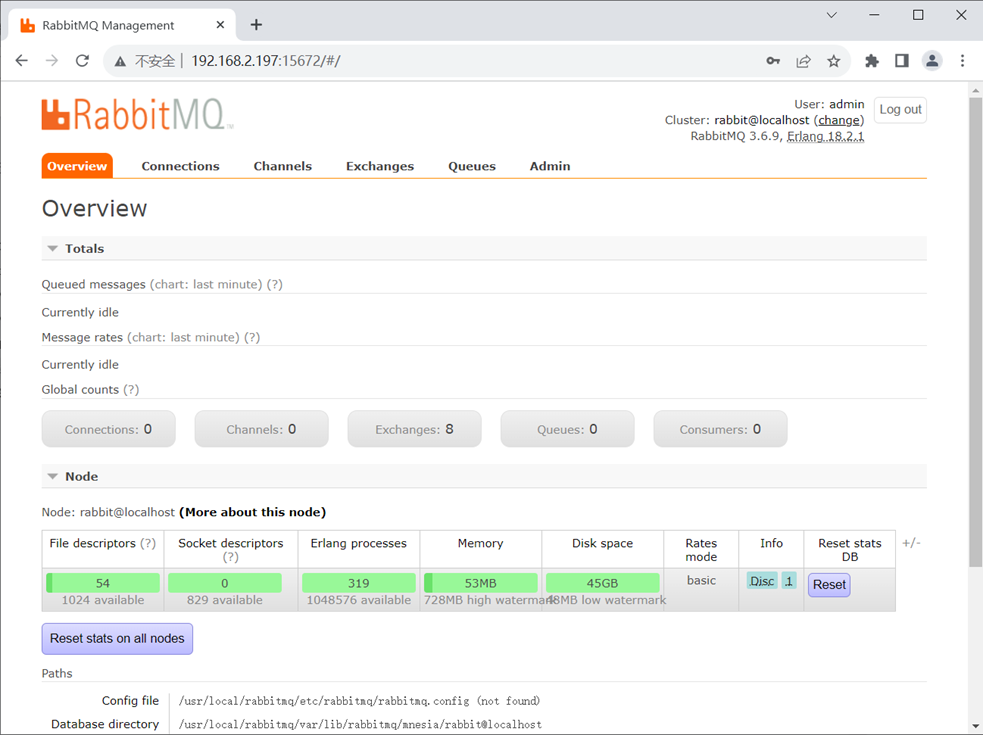Click the tab search chevron
The width and height of the screenshot is (983, 735).
[x=831, y=15]
